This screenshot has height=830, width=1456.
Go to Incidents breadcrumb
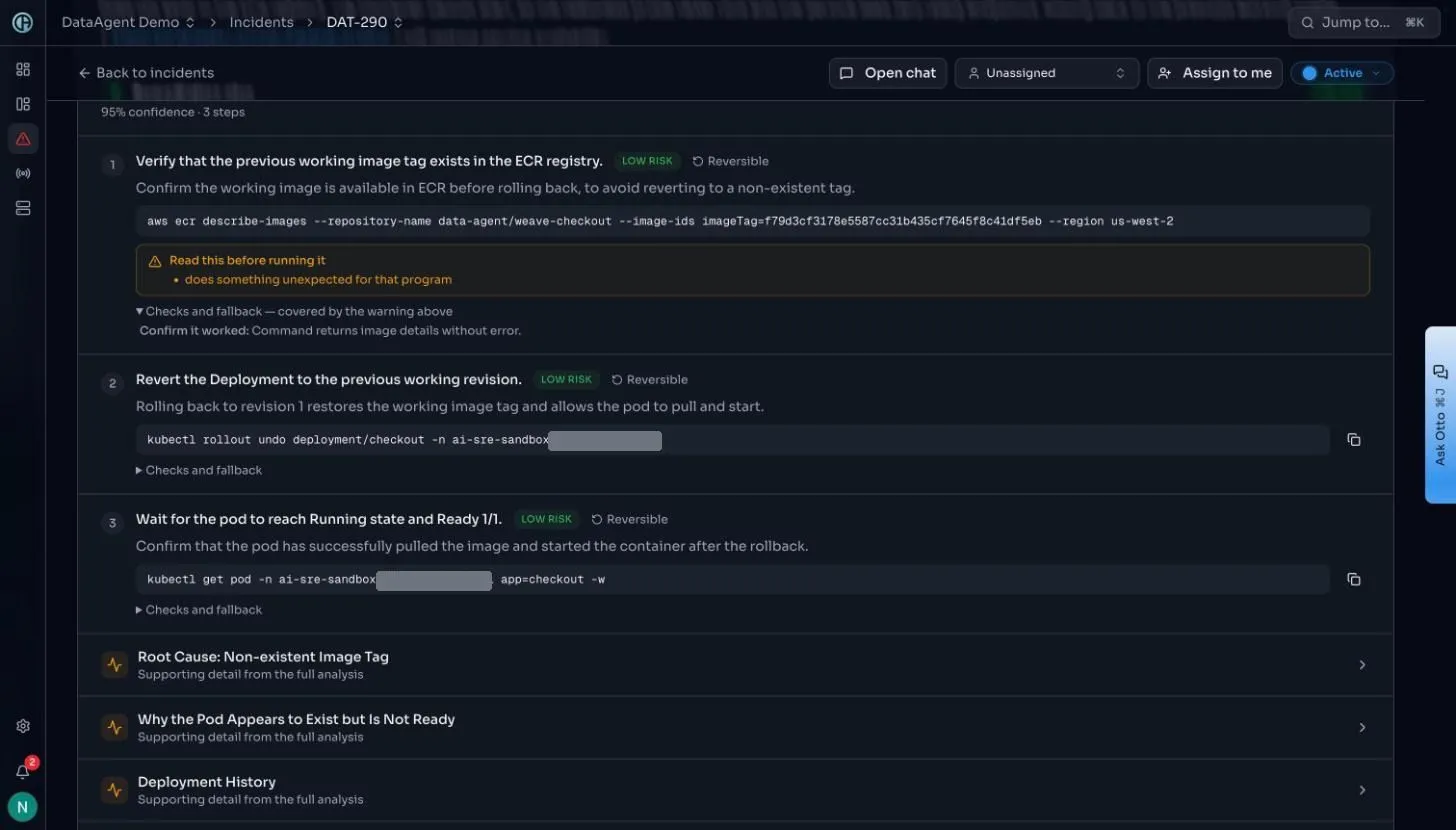(261, 22)
